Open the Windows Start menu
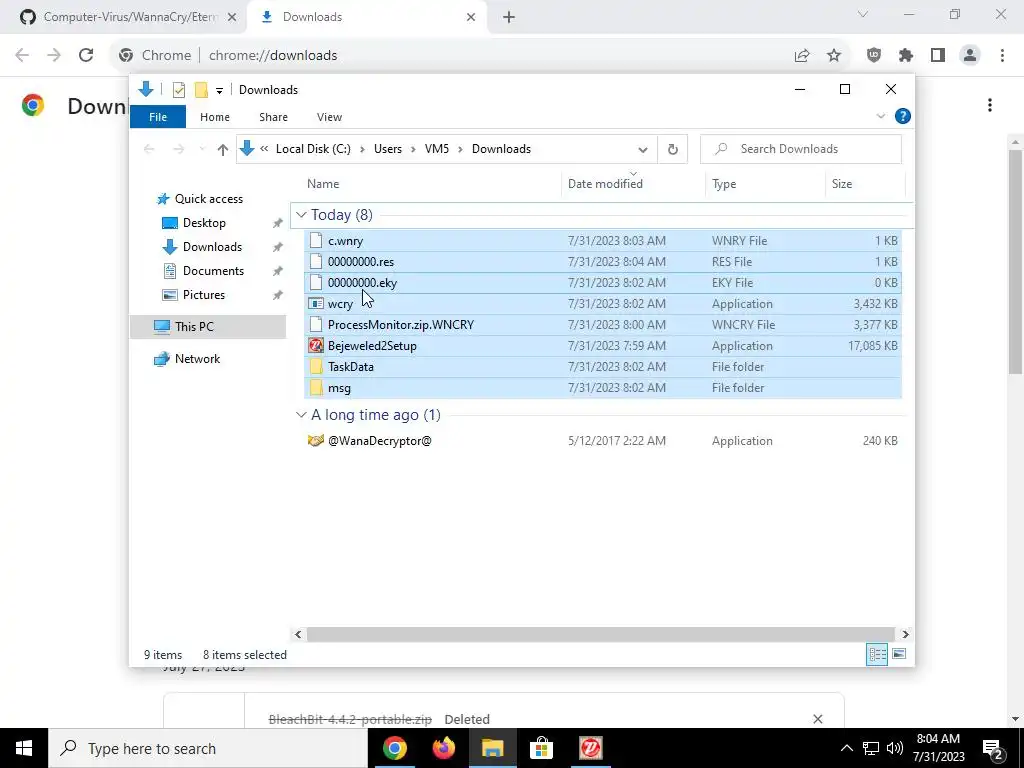 pos(24,748)
